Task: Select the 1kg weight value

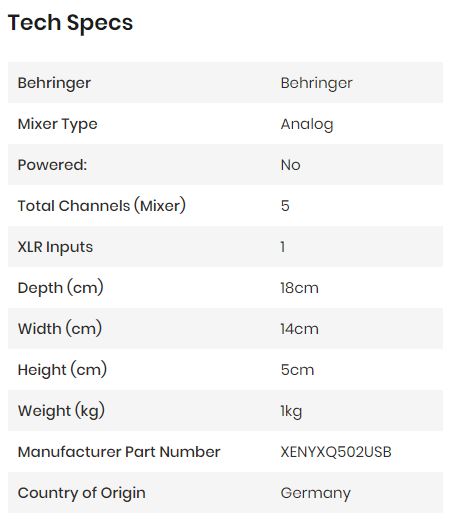Action: (291, 412)
